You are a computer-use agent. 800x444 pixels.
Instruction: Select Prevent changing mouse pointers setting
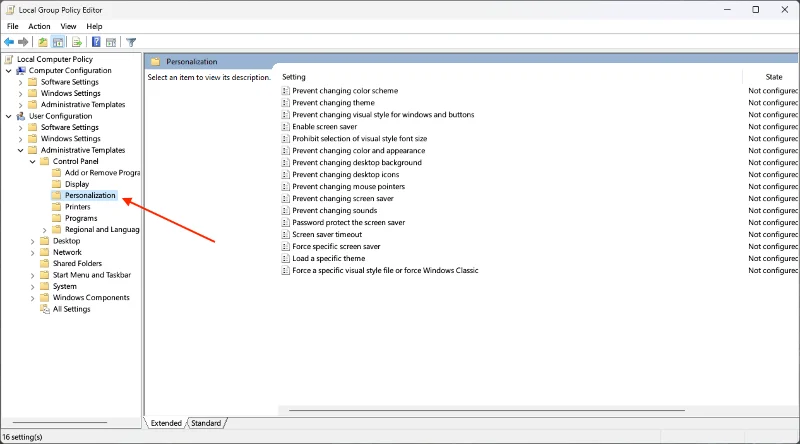click(x=348, y=187)
